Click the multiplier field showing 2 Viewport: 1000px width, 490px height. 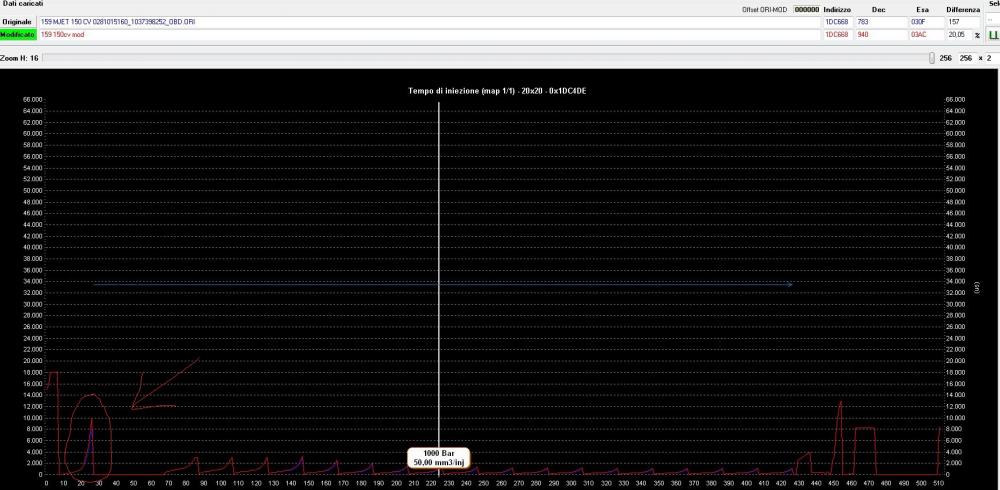coord(992,58)
